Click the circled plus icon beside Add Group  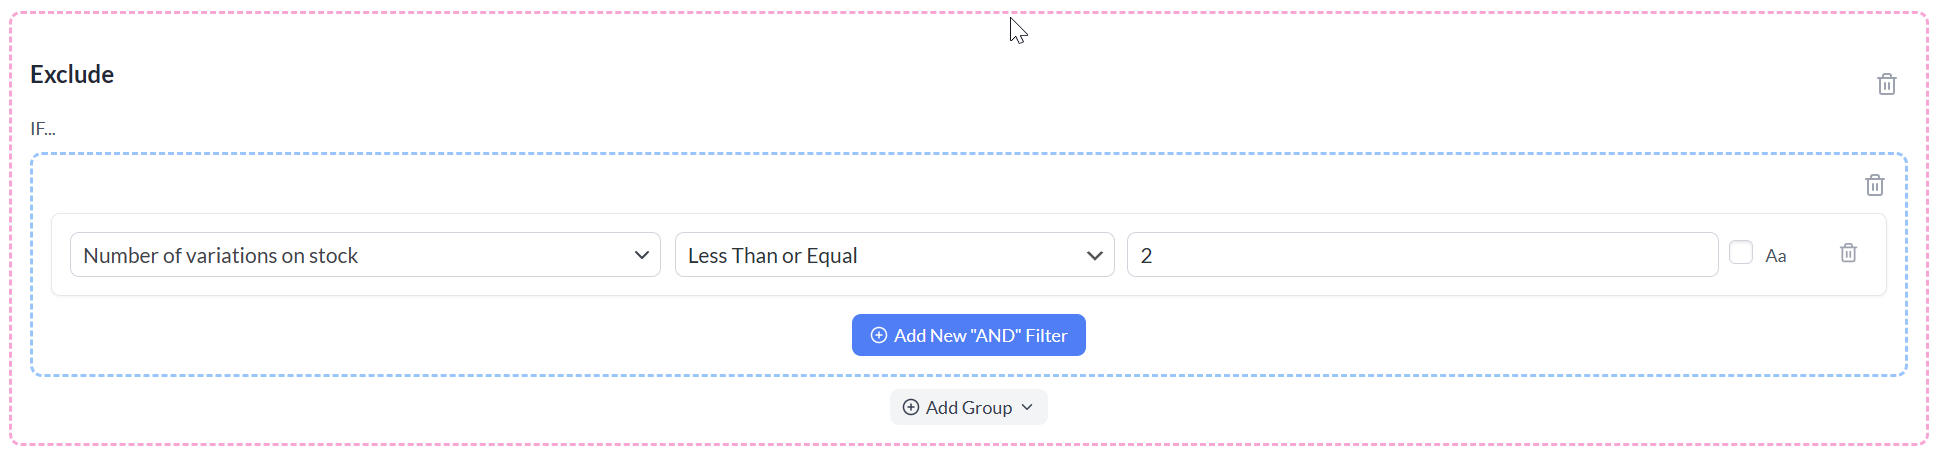(x=910, y=407)
